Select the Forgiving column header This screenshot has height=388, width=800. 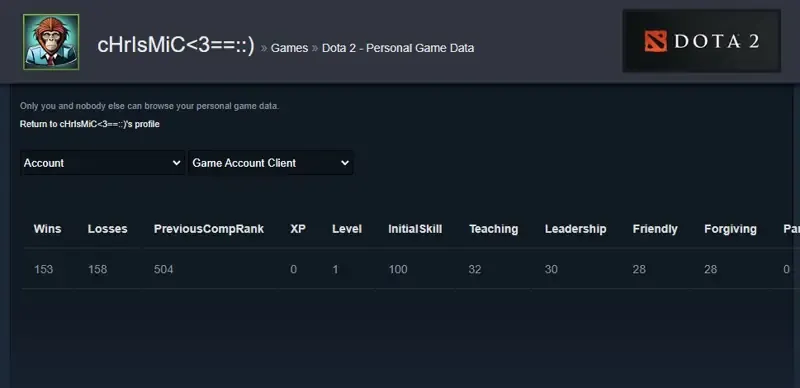(730, 229)
